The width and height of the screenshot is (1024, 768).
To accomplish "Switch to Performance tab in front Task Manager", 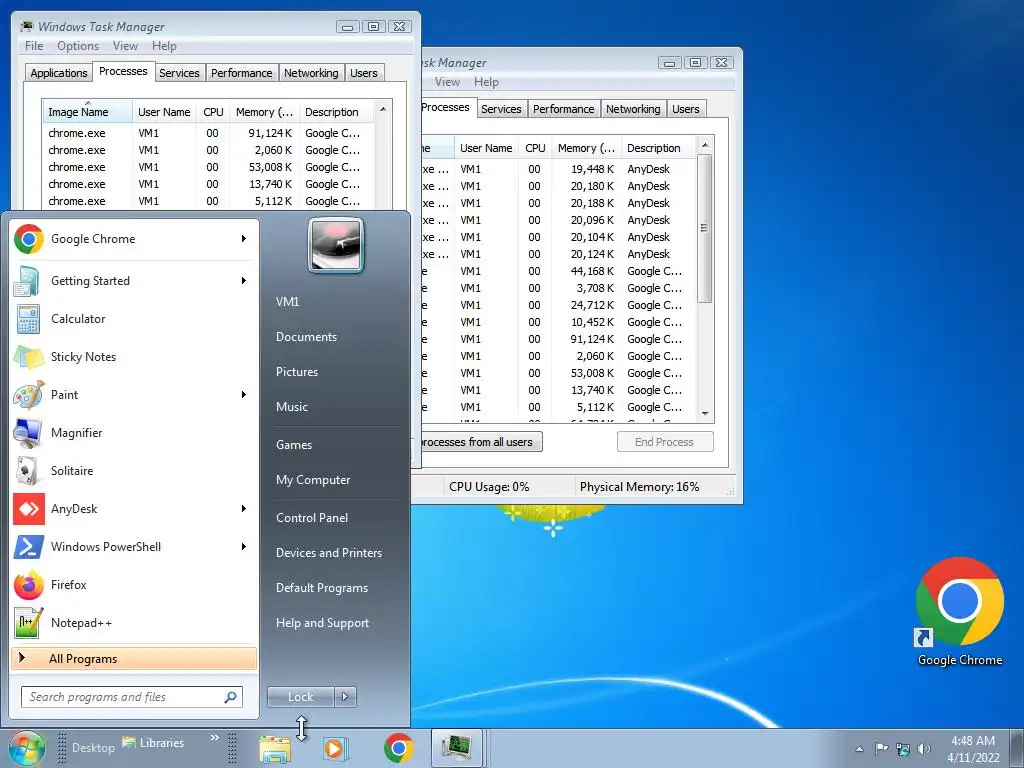I will tap(242, 73).
